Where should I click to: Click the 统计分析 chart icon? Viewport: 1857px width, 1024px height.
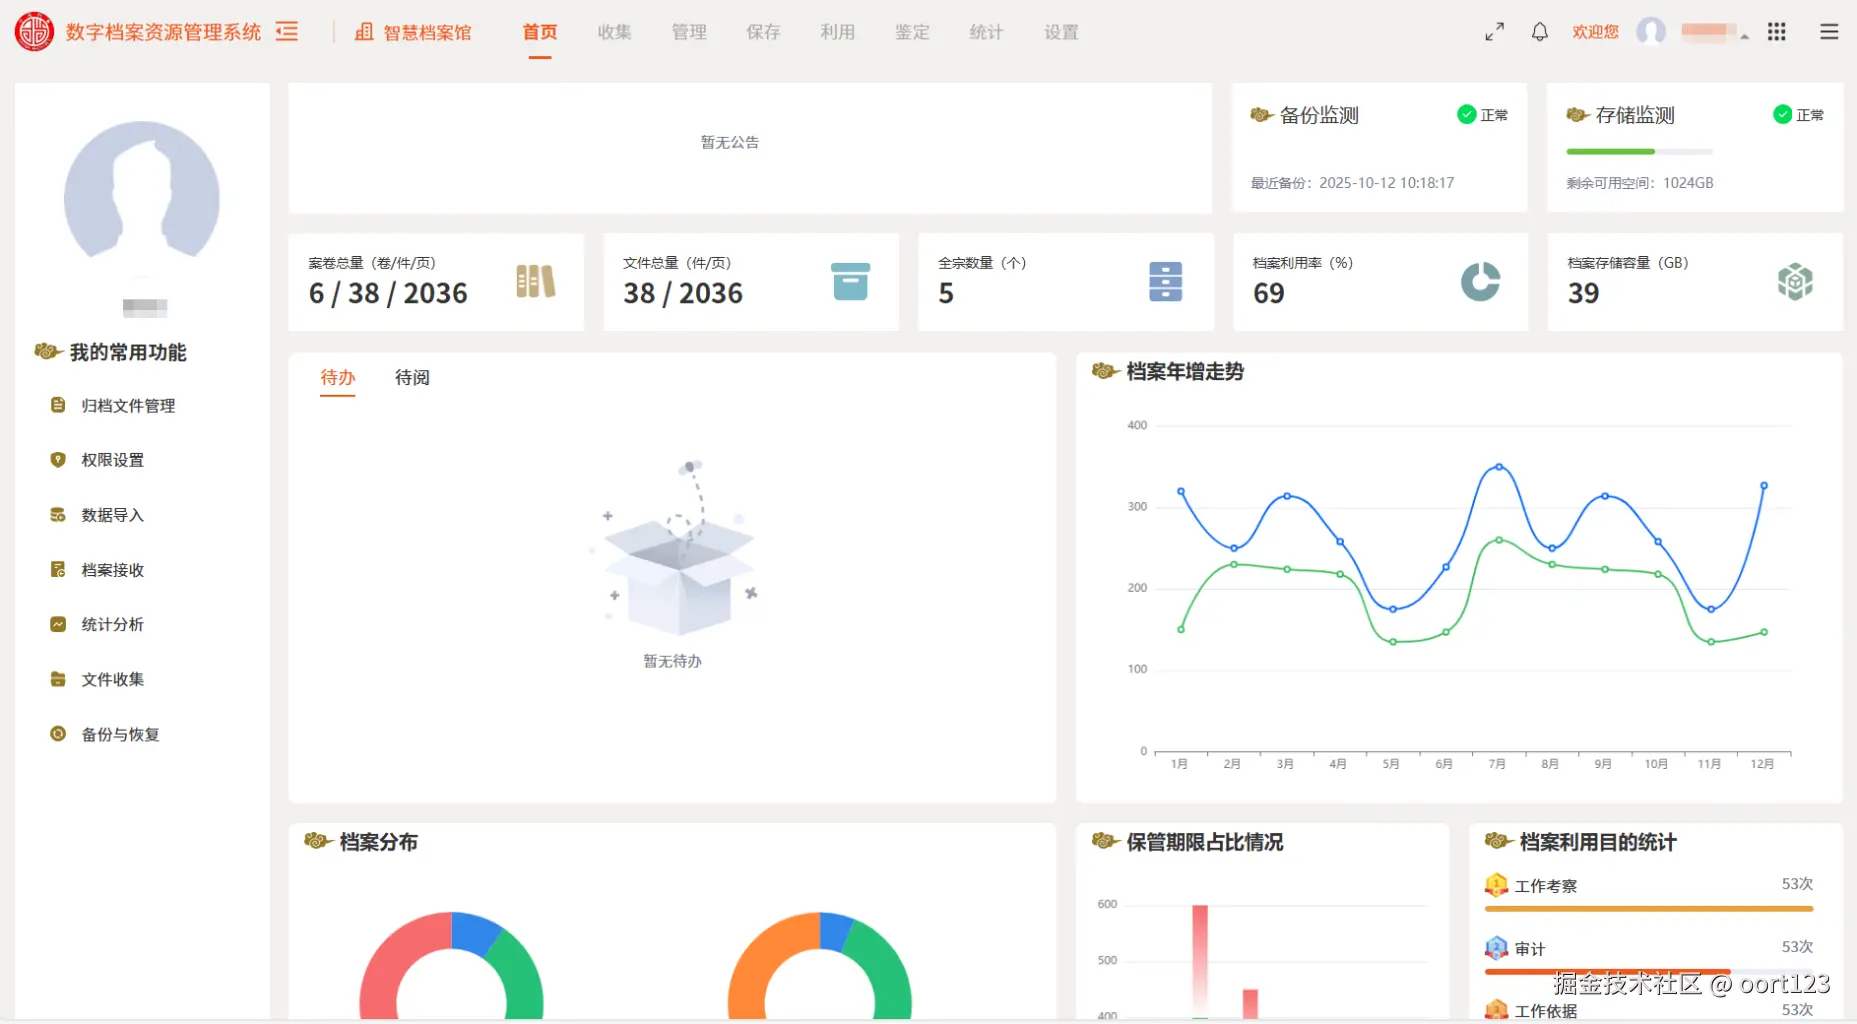pos(58,624)
